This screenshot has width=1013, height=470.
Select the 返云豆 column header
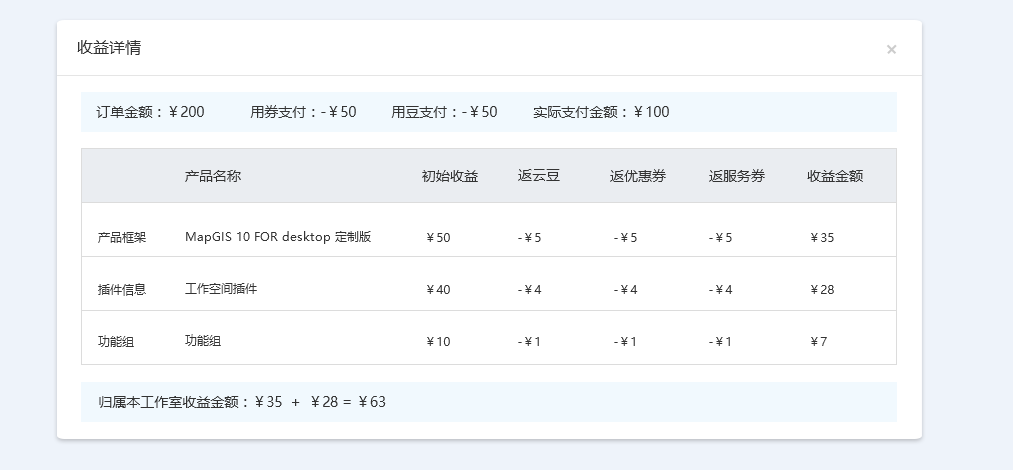[539, 176]
